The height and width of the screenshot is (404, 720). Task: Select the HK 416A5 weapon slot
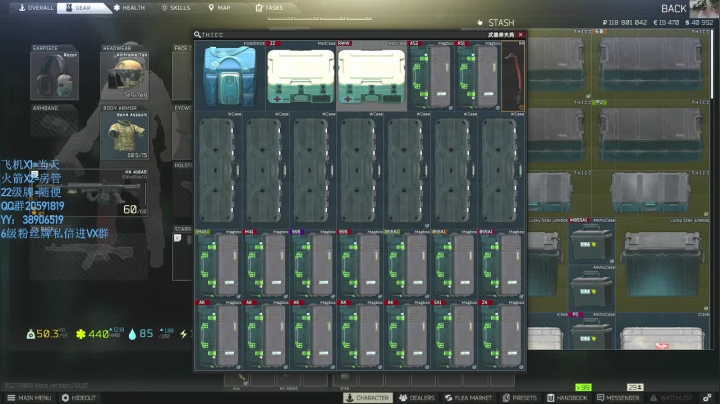89,192
